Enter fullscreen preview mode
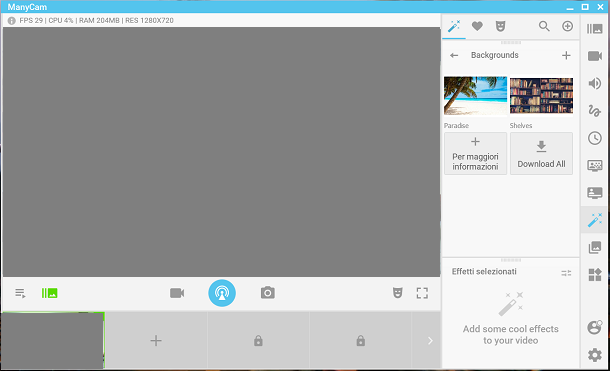Viewport: 610px width, 371px height. [422, 293]
